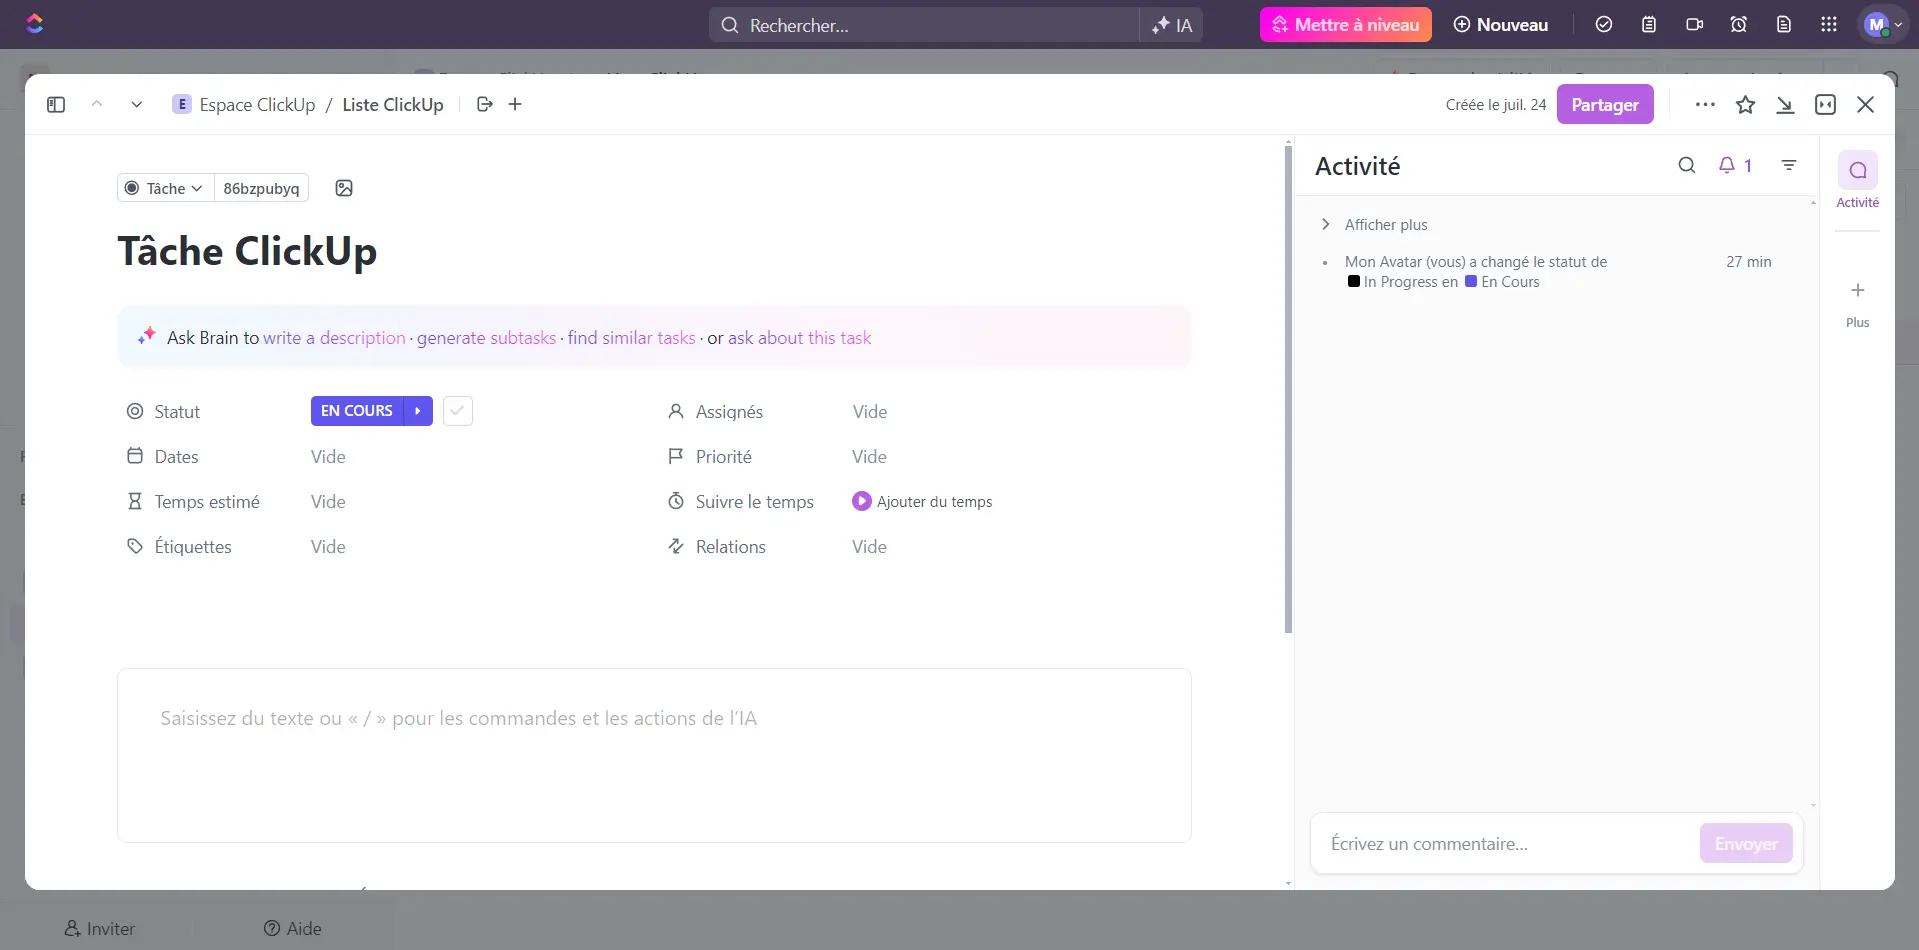Copy the task ID 86bzpubyq
Viewport: 1919px width, 950px height.
261,189
